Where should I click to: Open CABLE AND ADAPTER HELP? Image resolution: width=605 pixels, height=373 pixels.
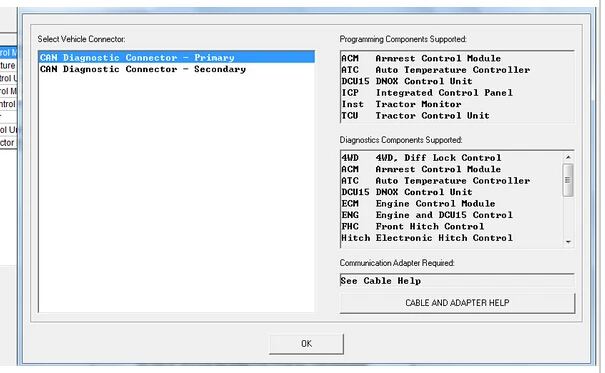[x=457, y=303]
